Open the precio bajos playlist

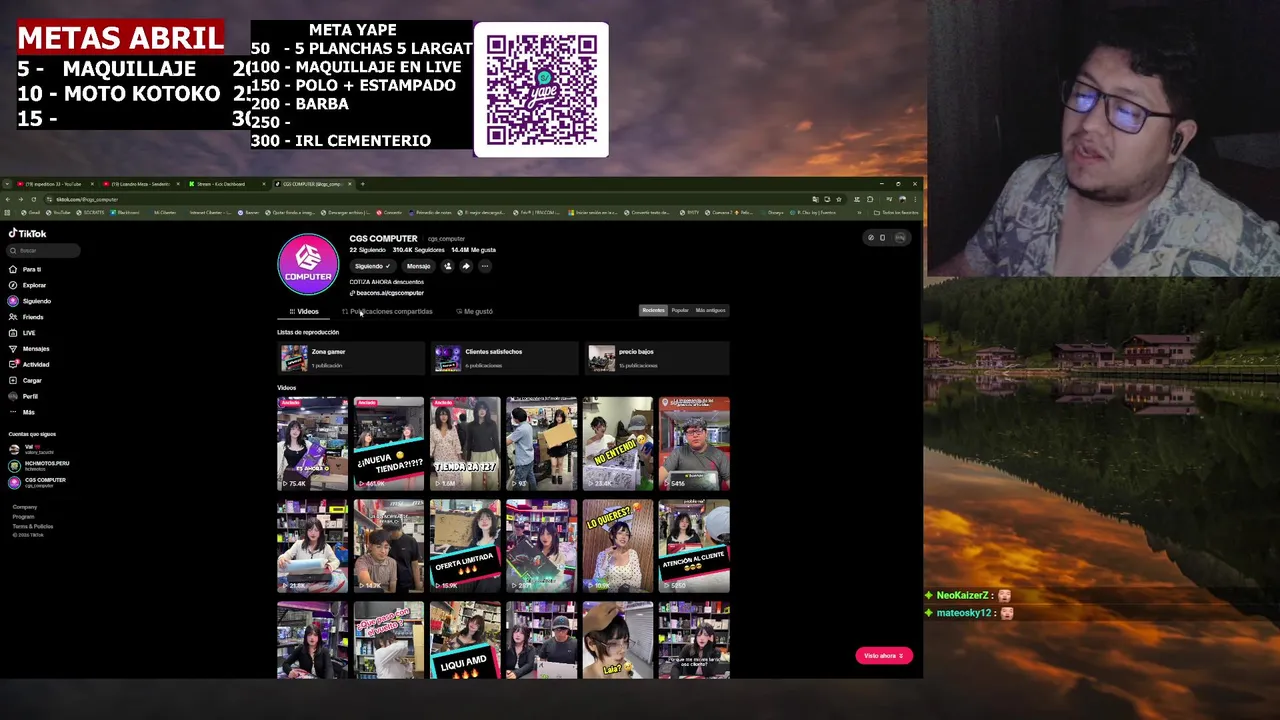click(x=658, y=358)
